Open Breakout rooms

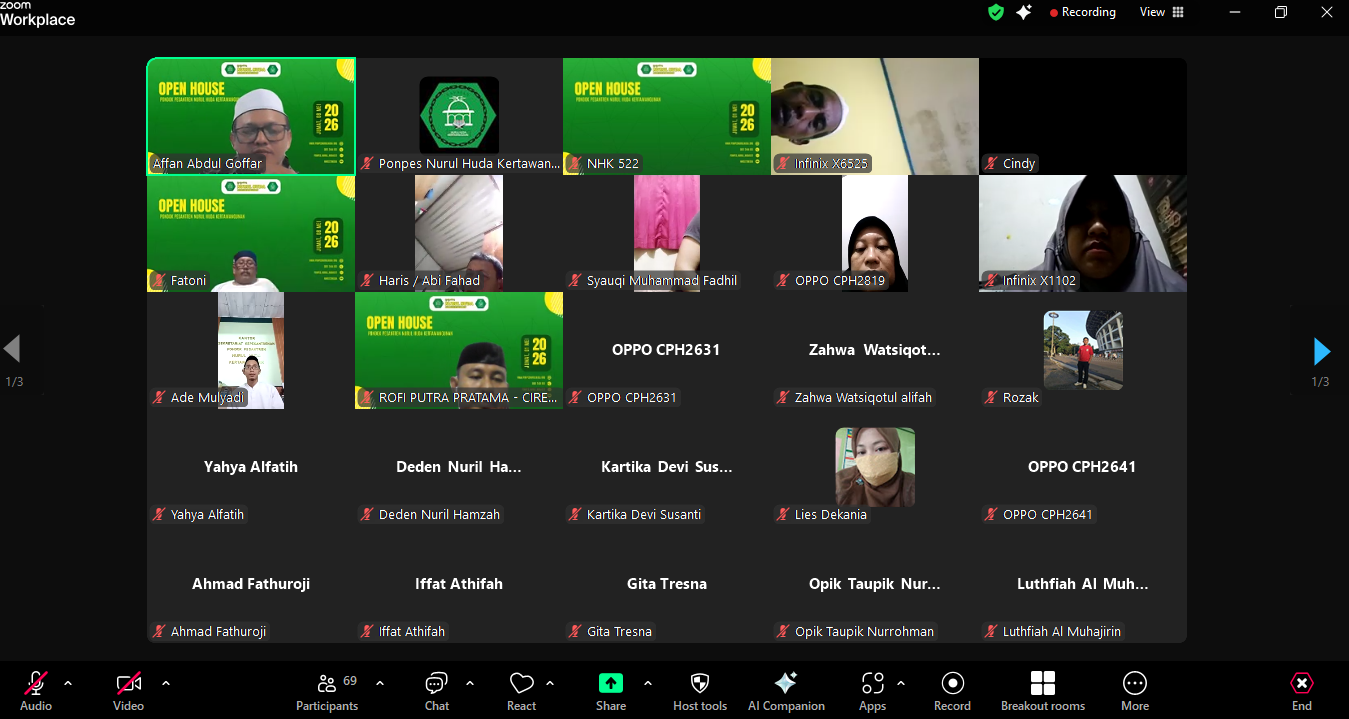coord(1043,691)
